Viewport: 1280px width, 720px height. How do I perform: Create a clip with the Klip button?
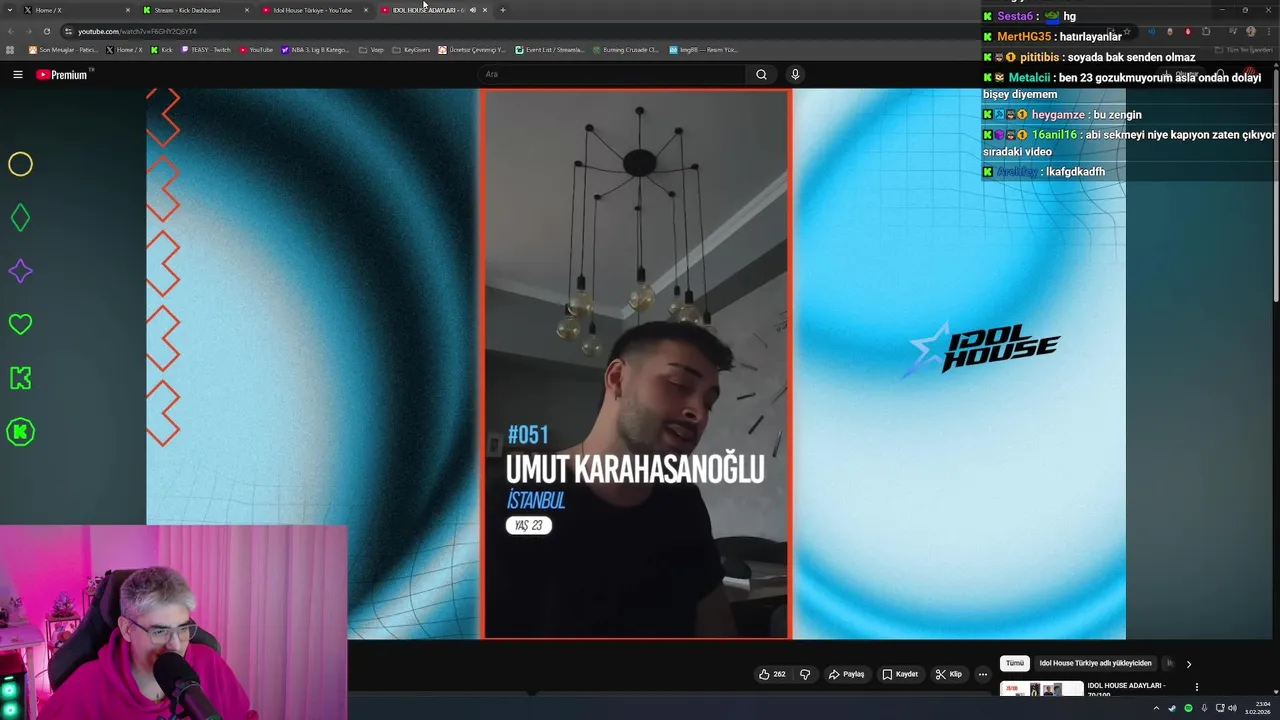click(948, 674)
